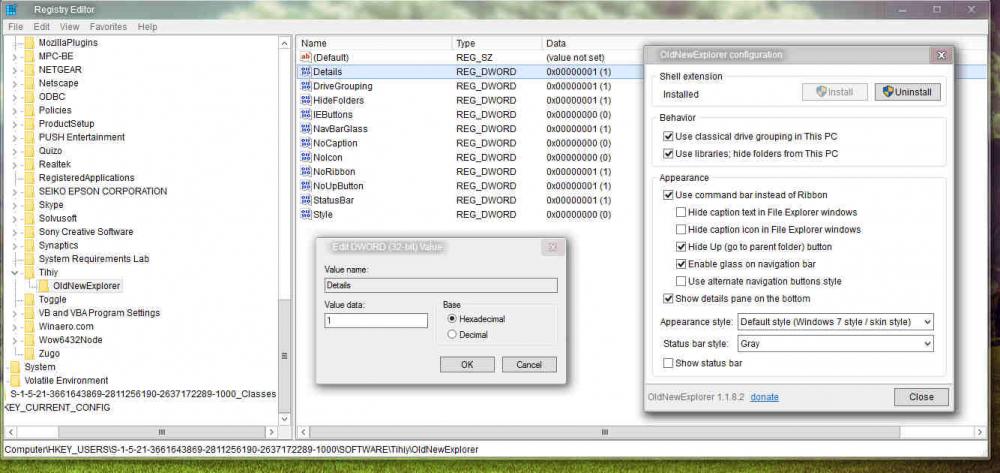Enable Hide caption text in File Explorer
1000x473 pixels.
point(681,212)
